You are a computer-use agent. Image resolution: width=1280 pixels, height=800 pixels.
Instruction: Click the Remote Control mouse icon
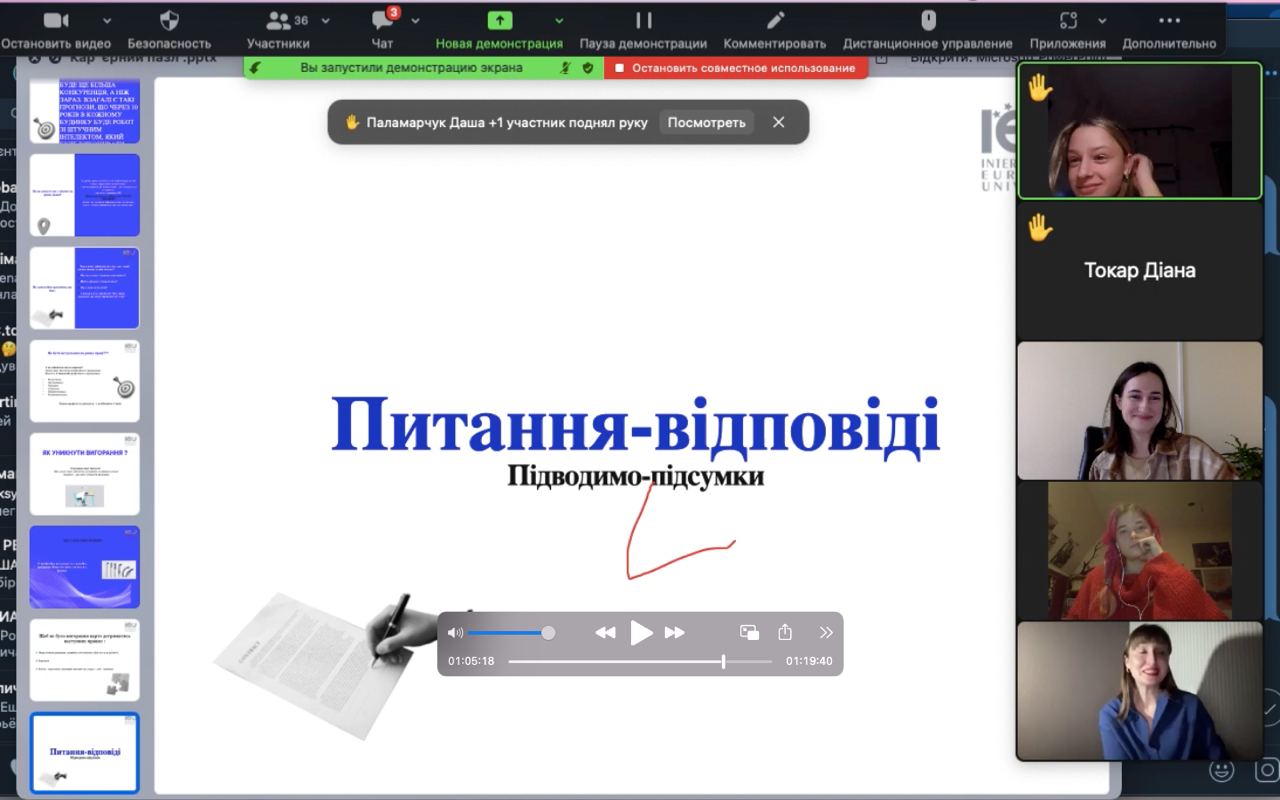[928, 21]
